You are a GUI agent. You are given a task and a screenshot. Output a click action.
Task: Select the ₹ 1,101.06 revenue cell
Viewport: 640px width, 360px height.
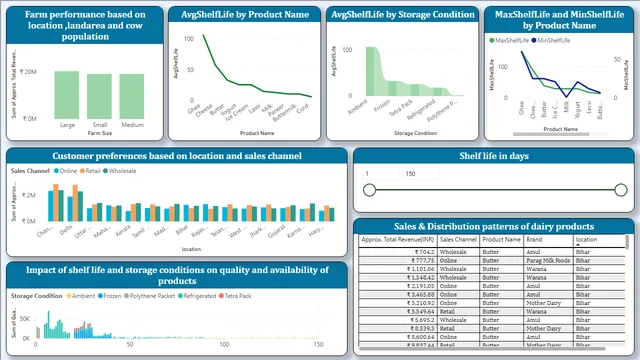[398, 269]
